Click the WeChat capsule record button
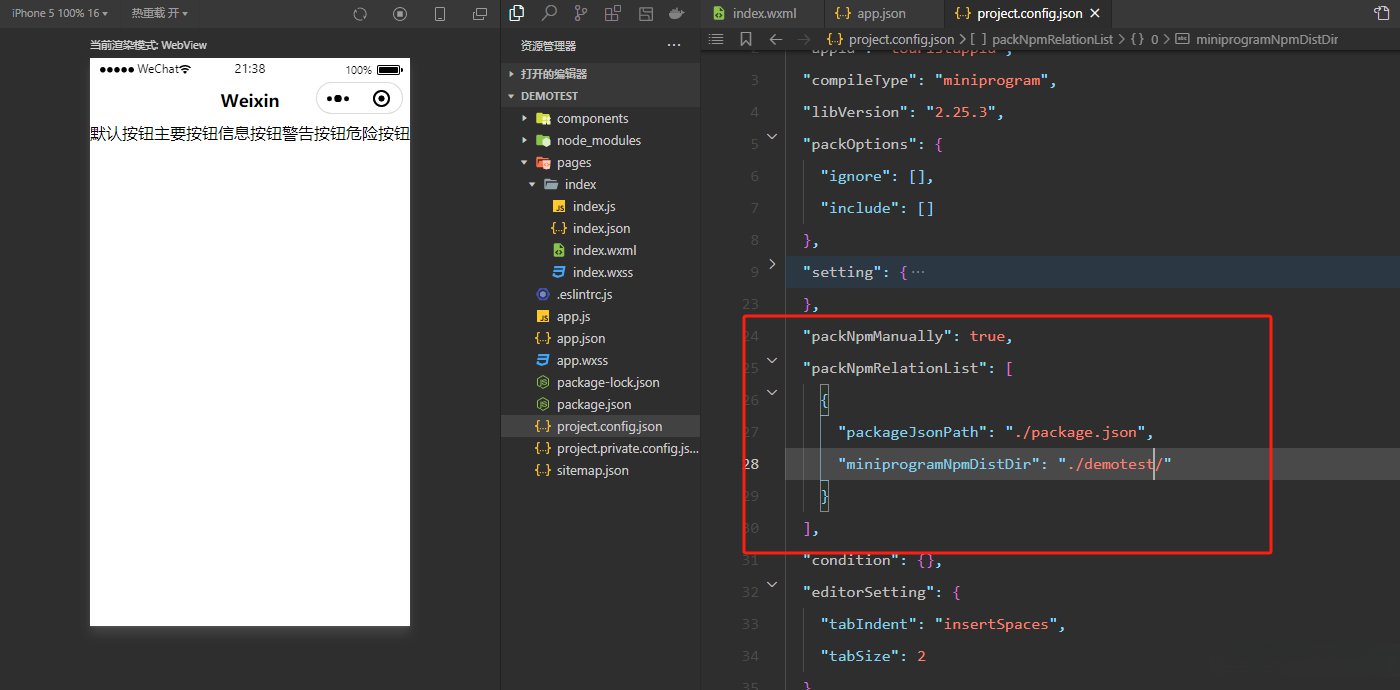Image resolution: width=1400 pixels, height=690 pixels. tap(381, 98)
